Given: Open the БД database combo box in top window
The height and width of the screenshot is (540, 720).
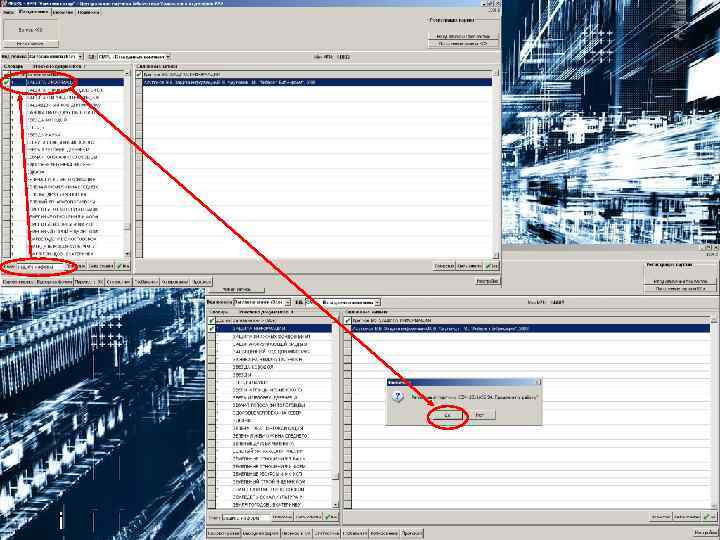Looking at the screenshot, I should pos(134,56).
